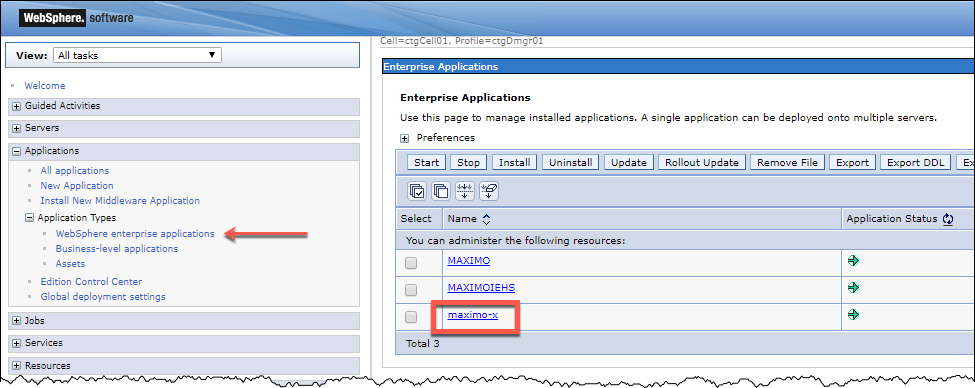Check the maximo-x application checkbox
Viewport: 975px width, 388px height.
(411, 317)
